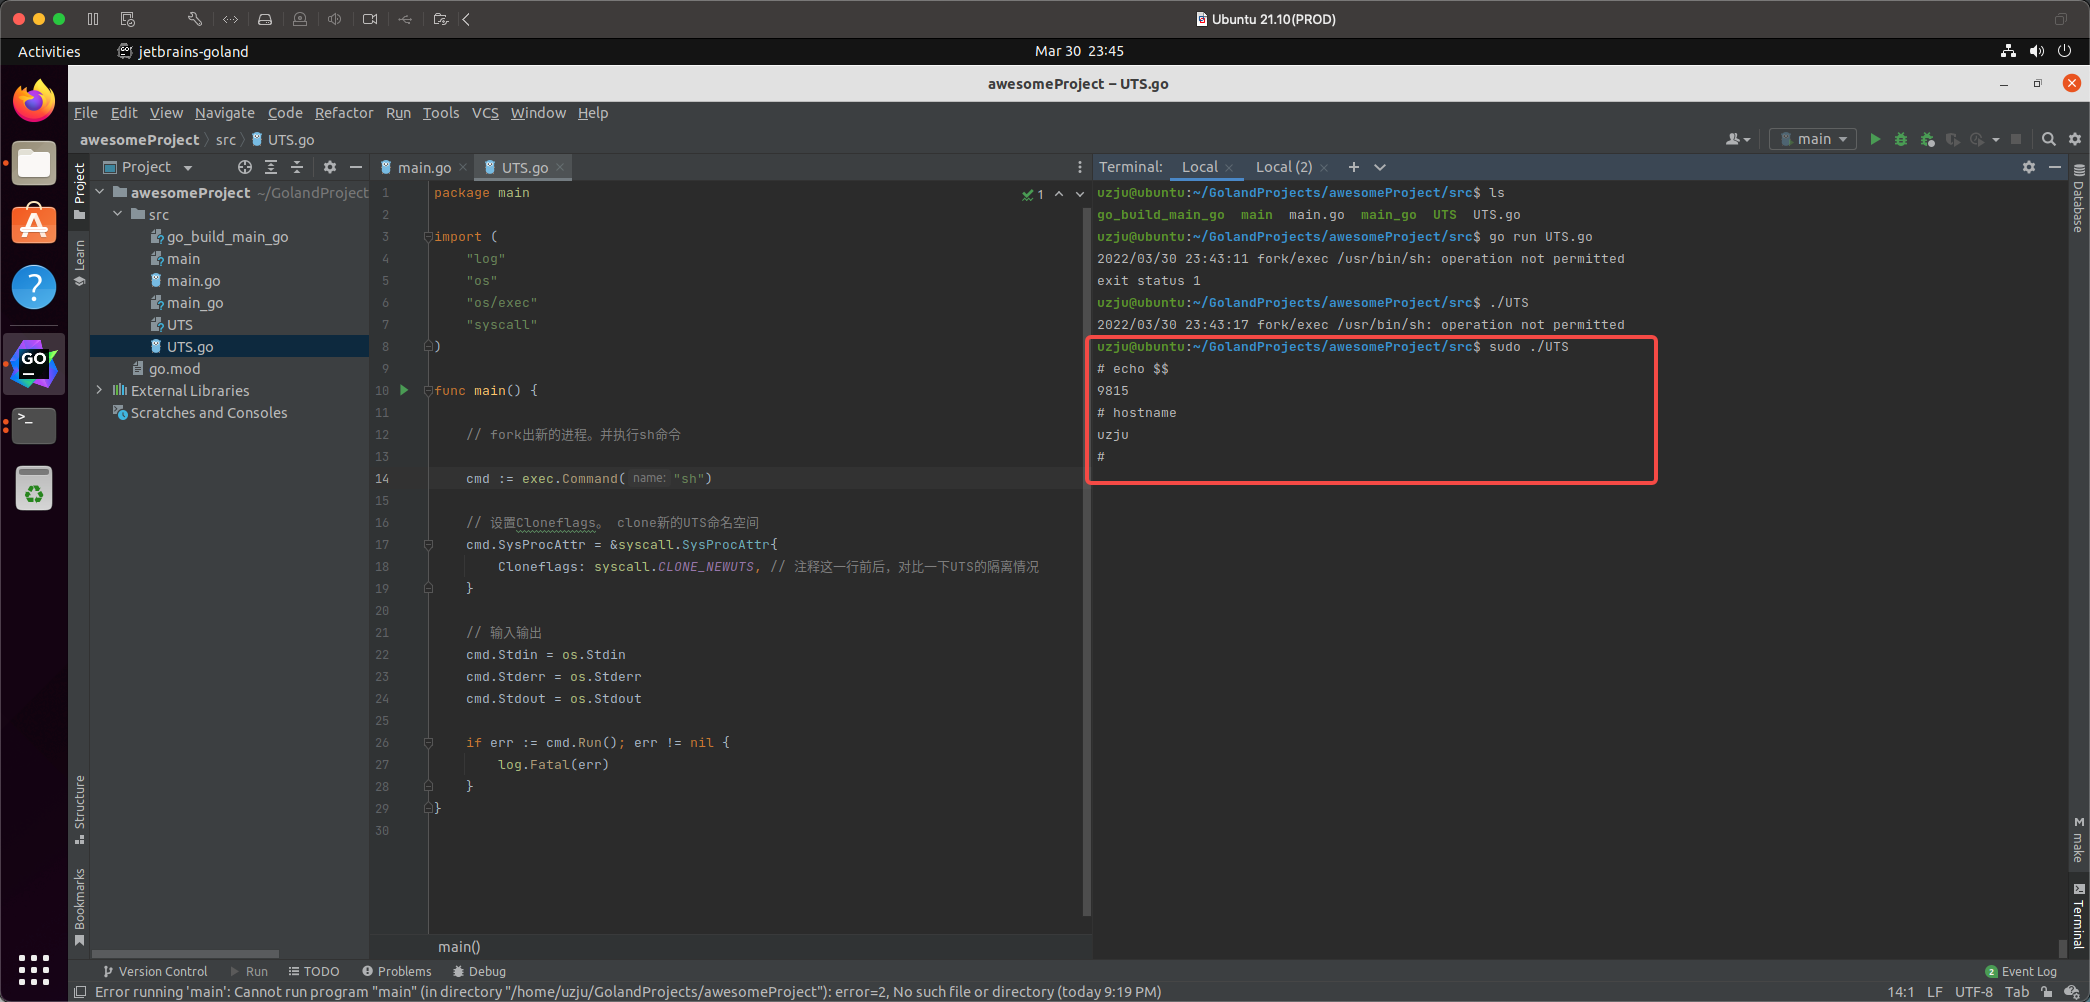Screen dimensions: 2090x1002
Task: Open the Problems tool window button
Action: click(x=397, y=971)
